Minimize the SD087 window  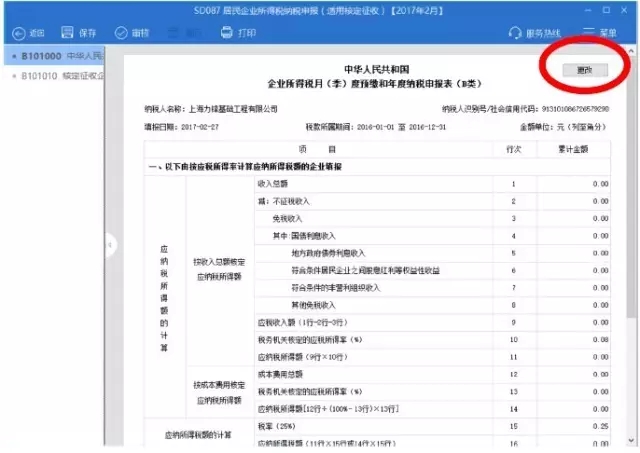point(588,10)
